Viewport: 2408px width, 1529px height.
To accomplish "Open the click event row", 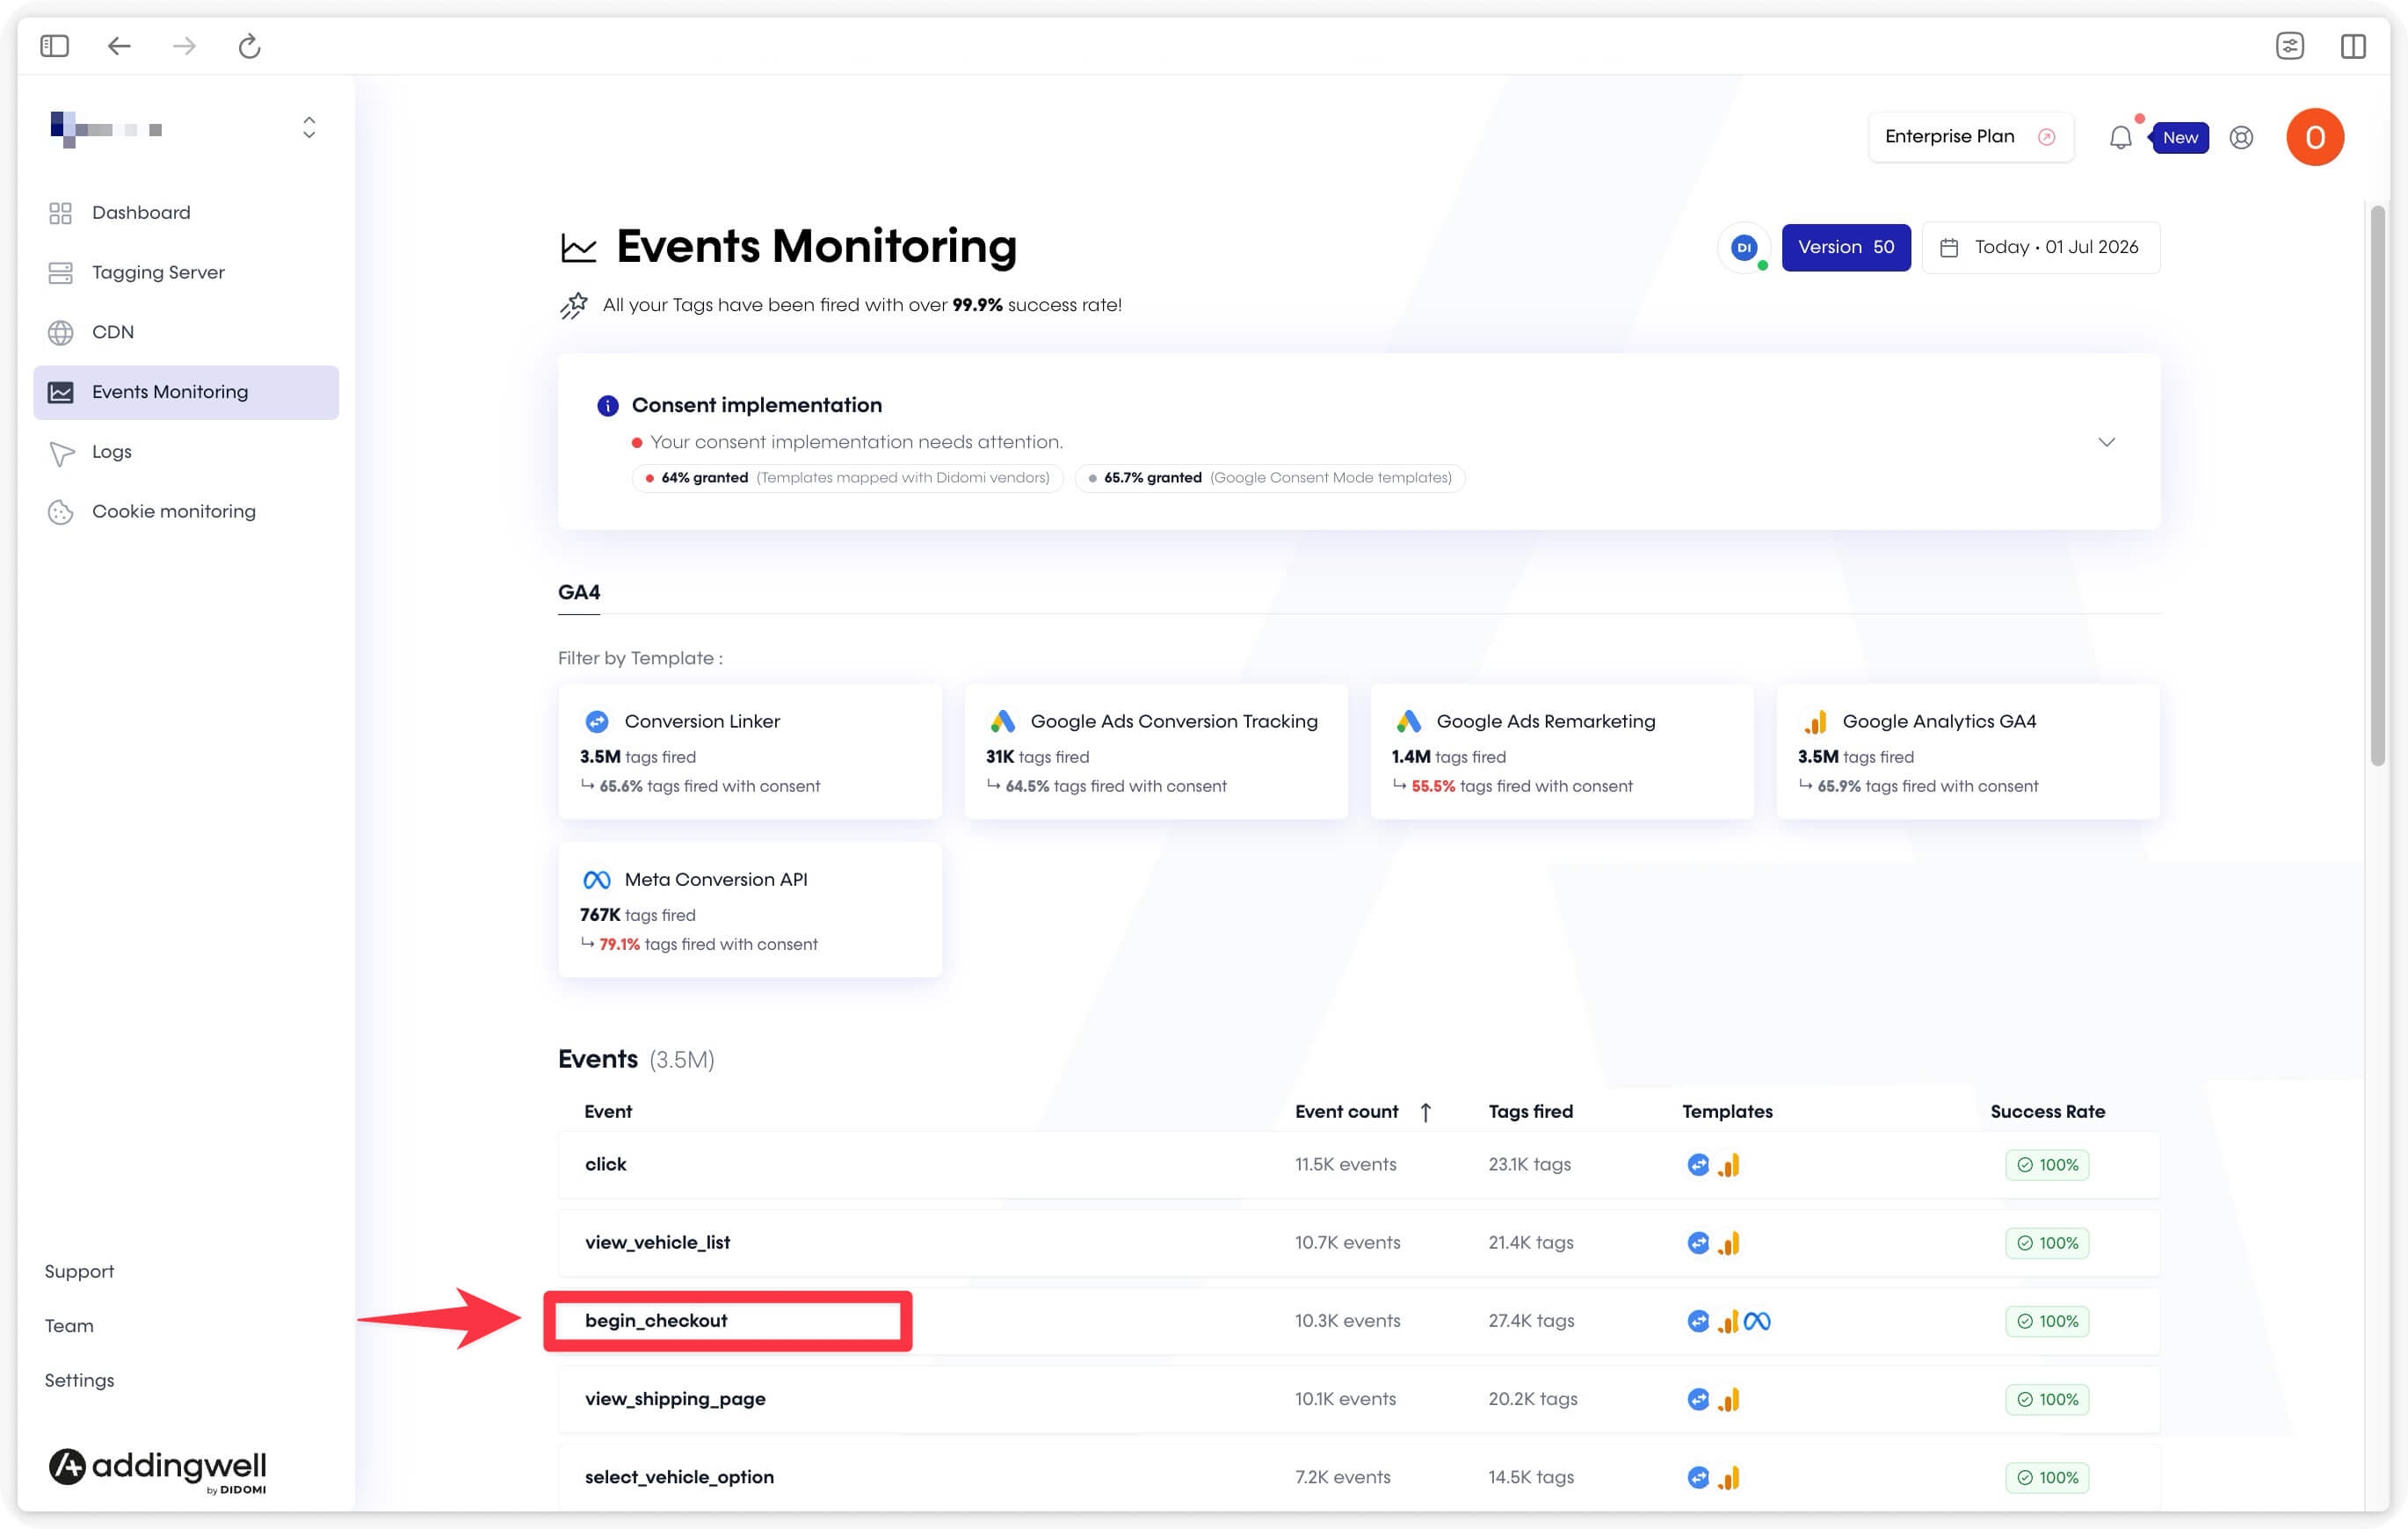I will pyautogui.click(x=1359, y=1164).
